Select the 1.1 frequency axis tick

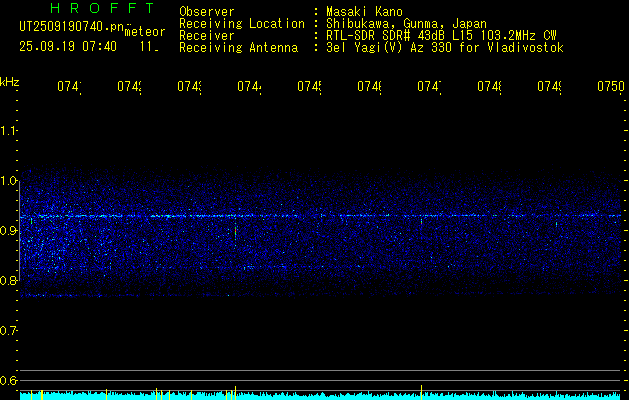click(x=9, y=131)
